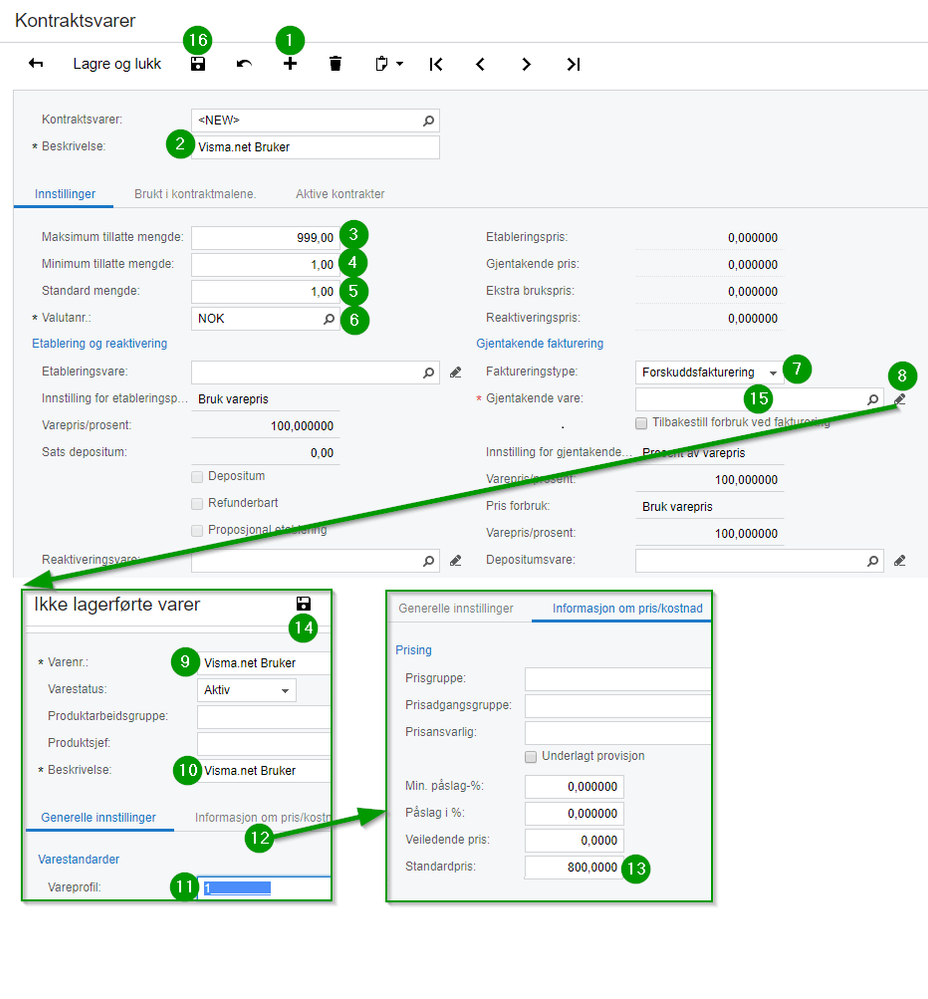Click the Påslag i % field
The width and height of the screenshot is (928, 999).
(x=575, y=814)
